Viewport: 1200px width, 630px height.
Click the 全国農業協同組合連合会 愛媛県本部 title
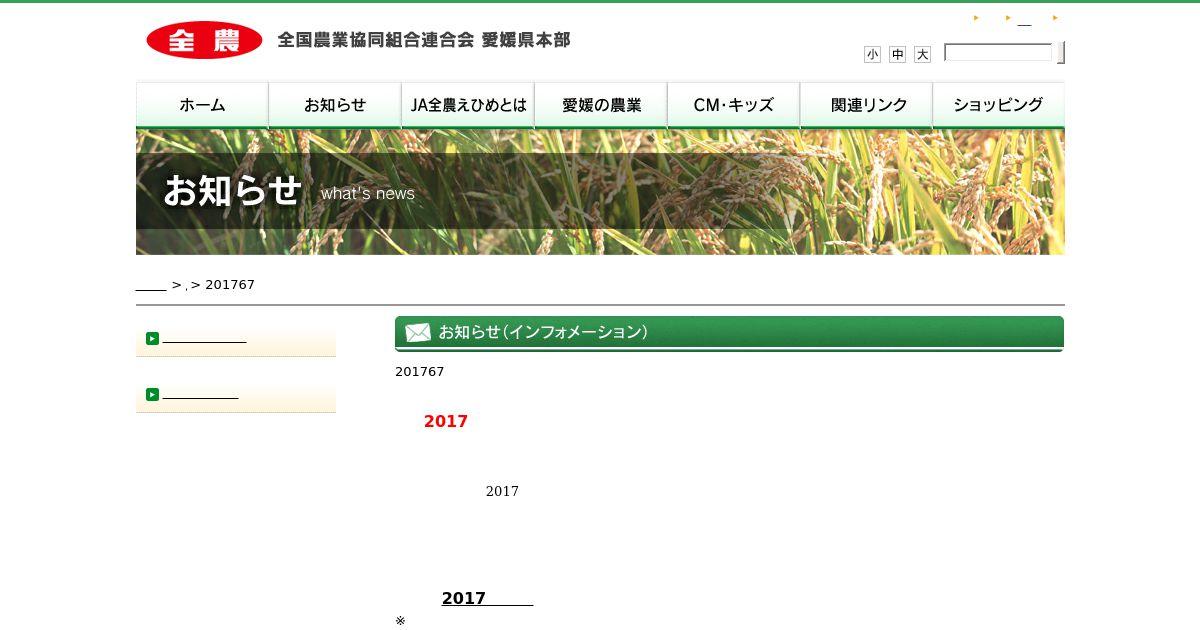click(x=424, y=40)
